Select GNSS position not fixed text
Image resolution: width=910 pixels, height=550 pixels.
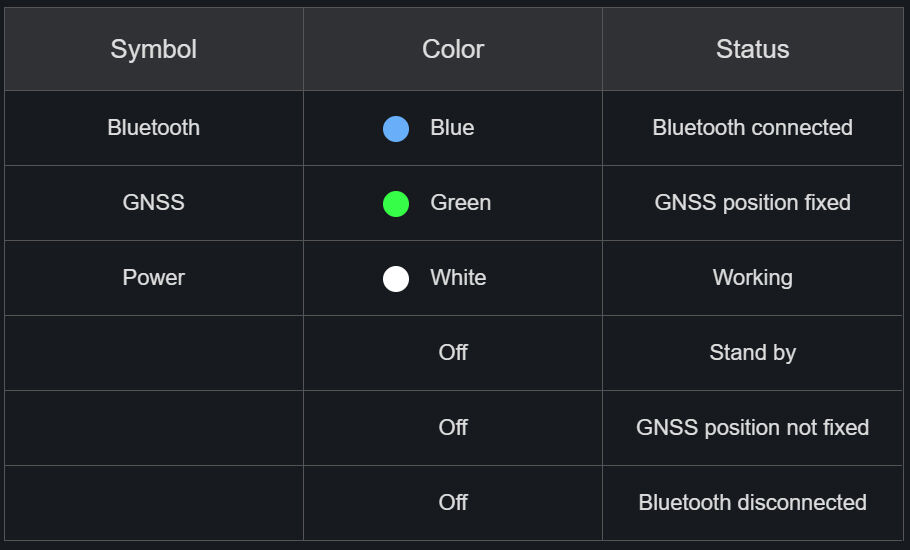coord(752,428)
